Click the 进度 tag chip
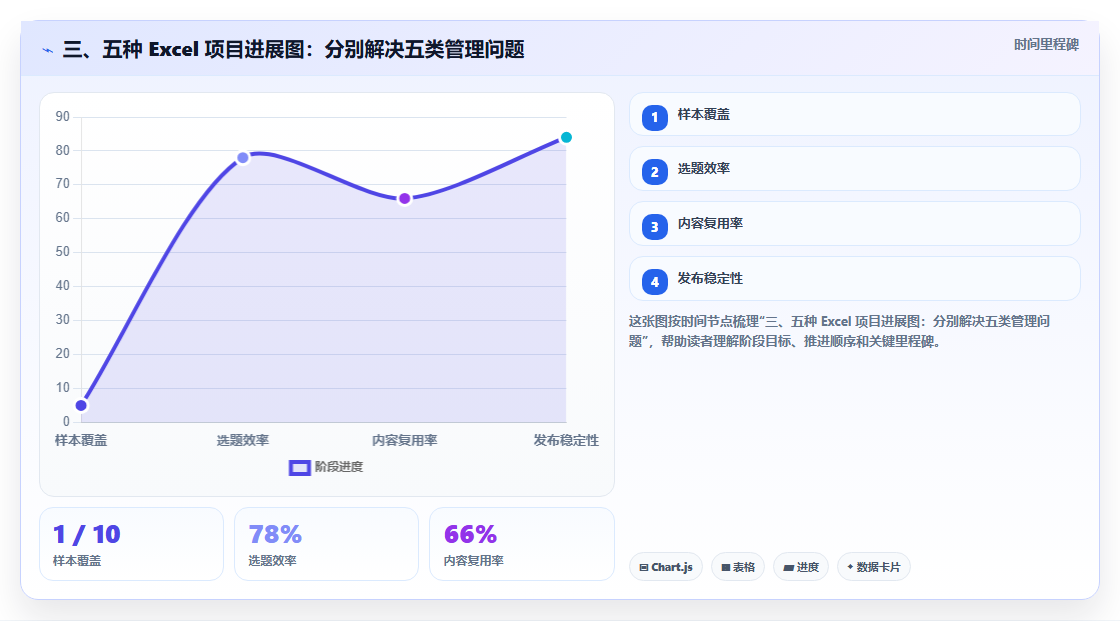The image size is (1120, 621). 801,567
